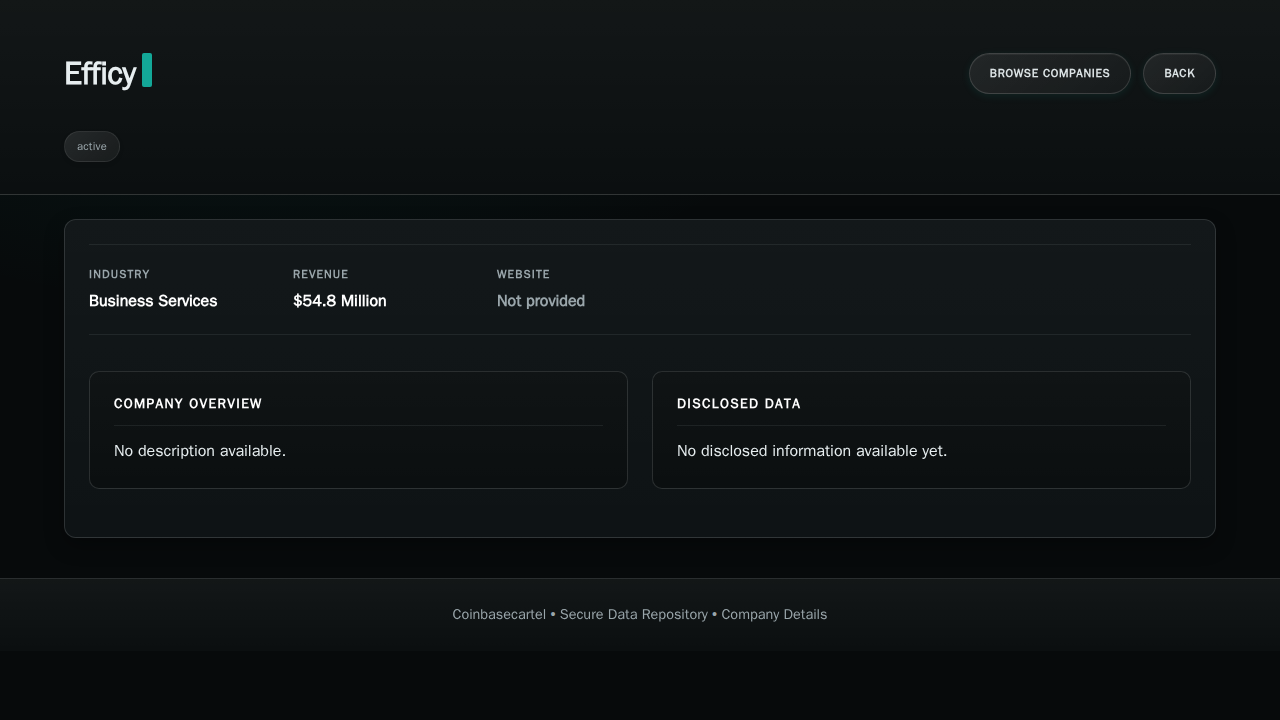Click the Browse Companies button

point(1049,73)
